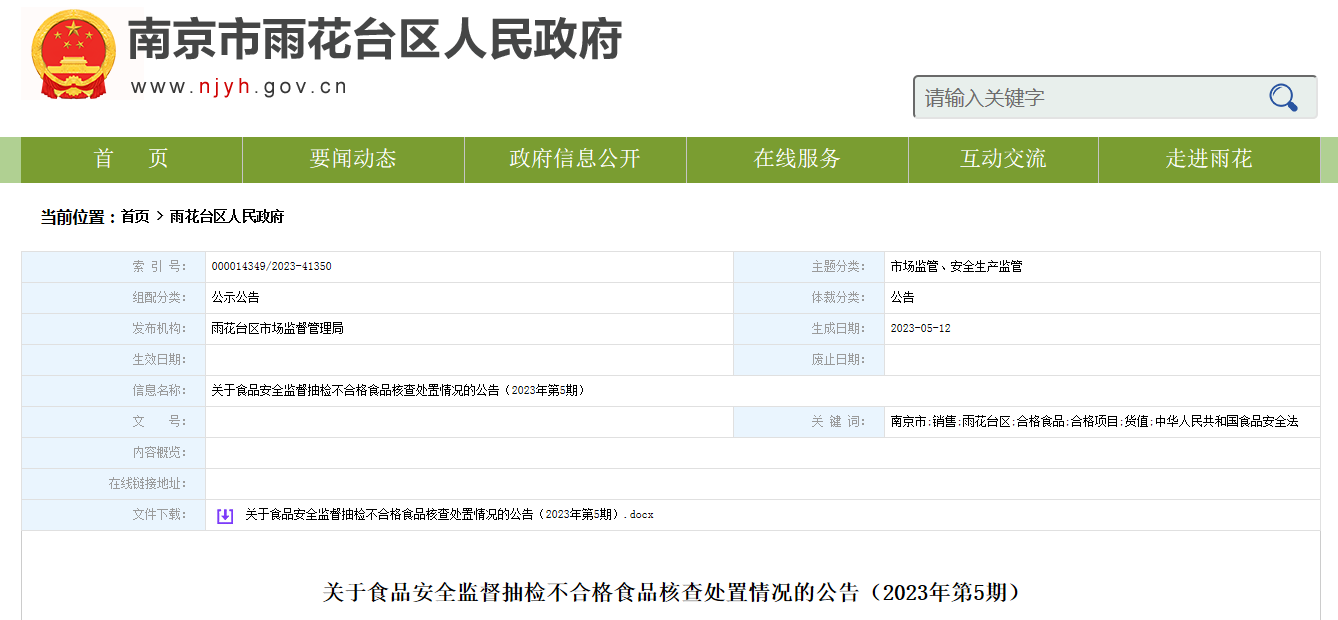Click the magnifier search icon
The image size is (1338, 620).
pyautogui.click(x=1283, y=97)
